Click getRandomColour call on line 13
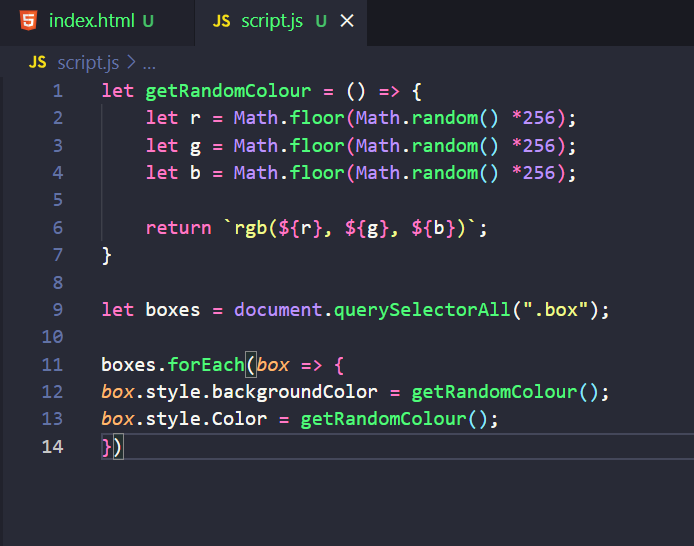 (383, 419)
